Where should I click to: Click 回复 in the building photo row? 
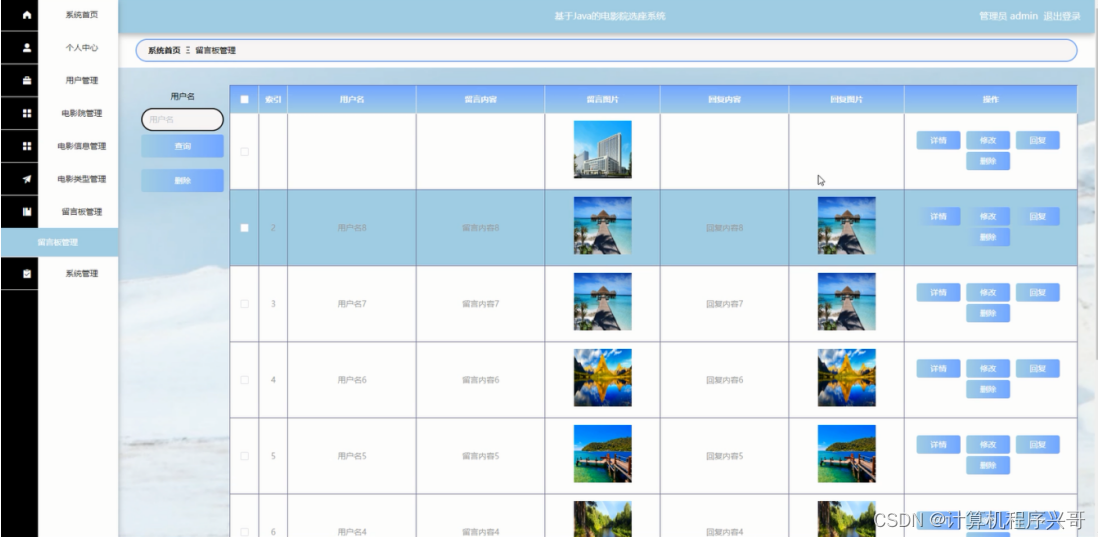1038,140
